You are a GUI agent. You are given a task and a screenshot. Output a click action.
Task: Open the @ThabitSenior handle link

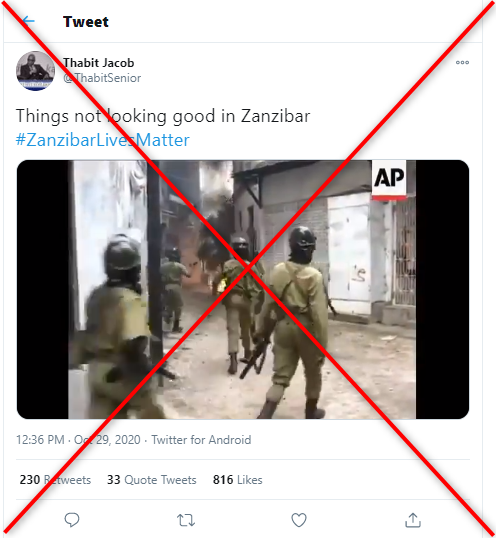(x=102, y=78)
